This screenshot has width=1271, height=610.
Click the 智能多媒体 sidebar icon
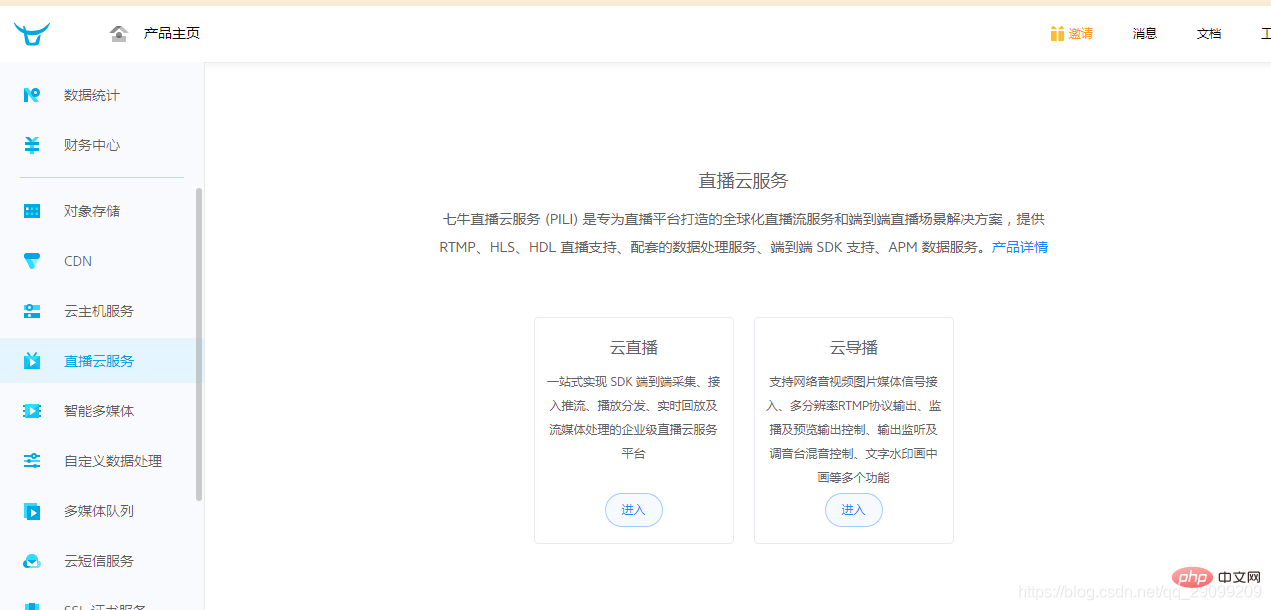point(31,410)
